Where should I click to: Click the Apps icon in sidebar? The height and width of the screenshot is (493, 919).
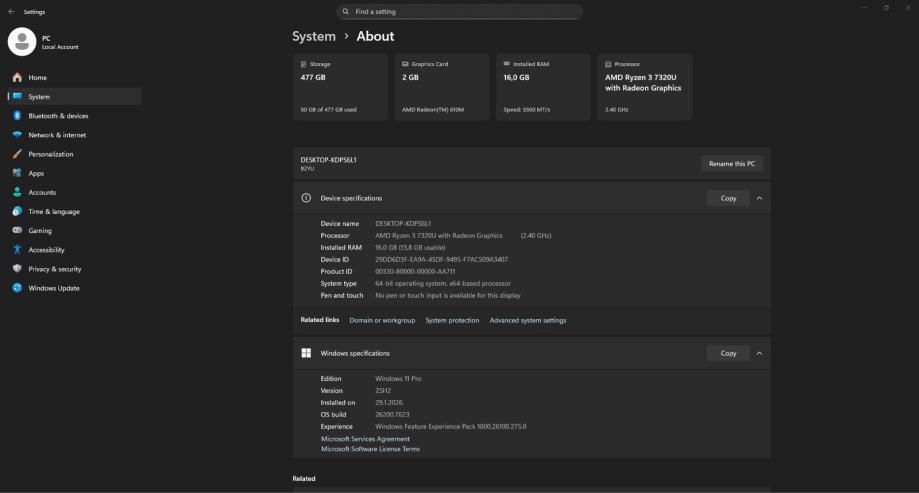tap(17, 173)
